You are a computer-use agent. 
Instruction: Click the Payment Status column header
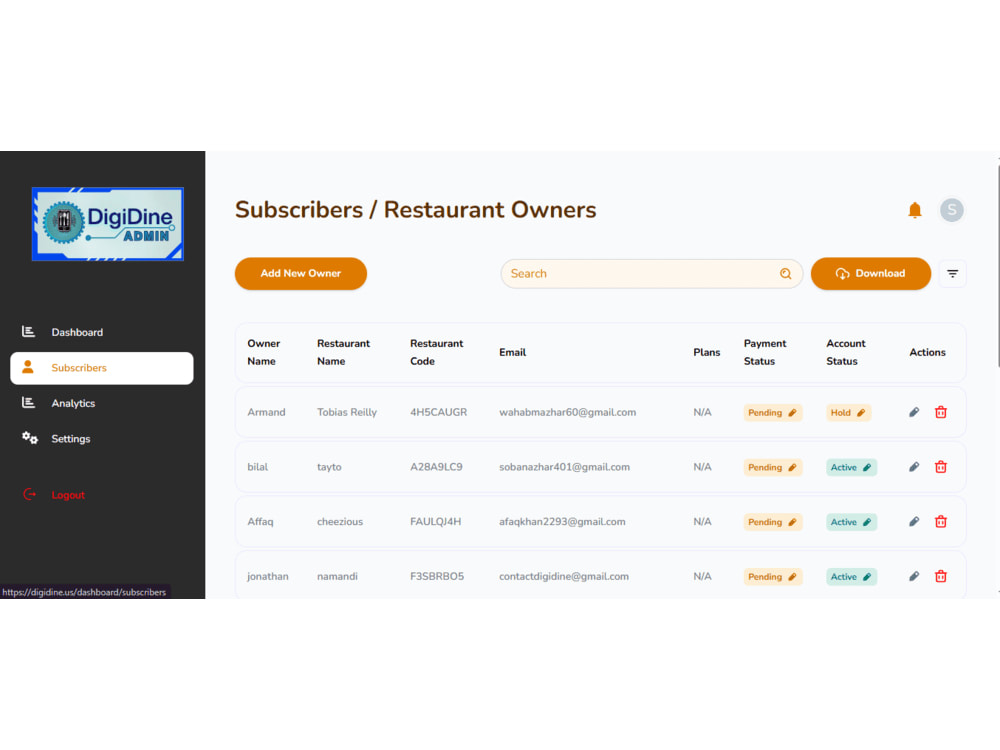[x=765, y=352]
